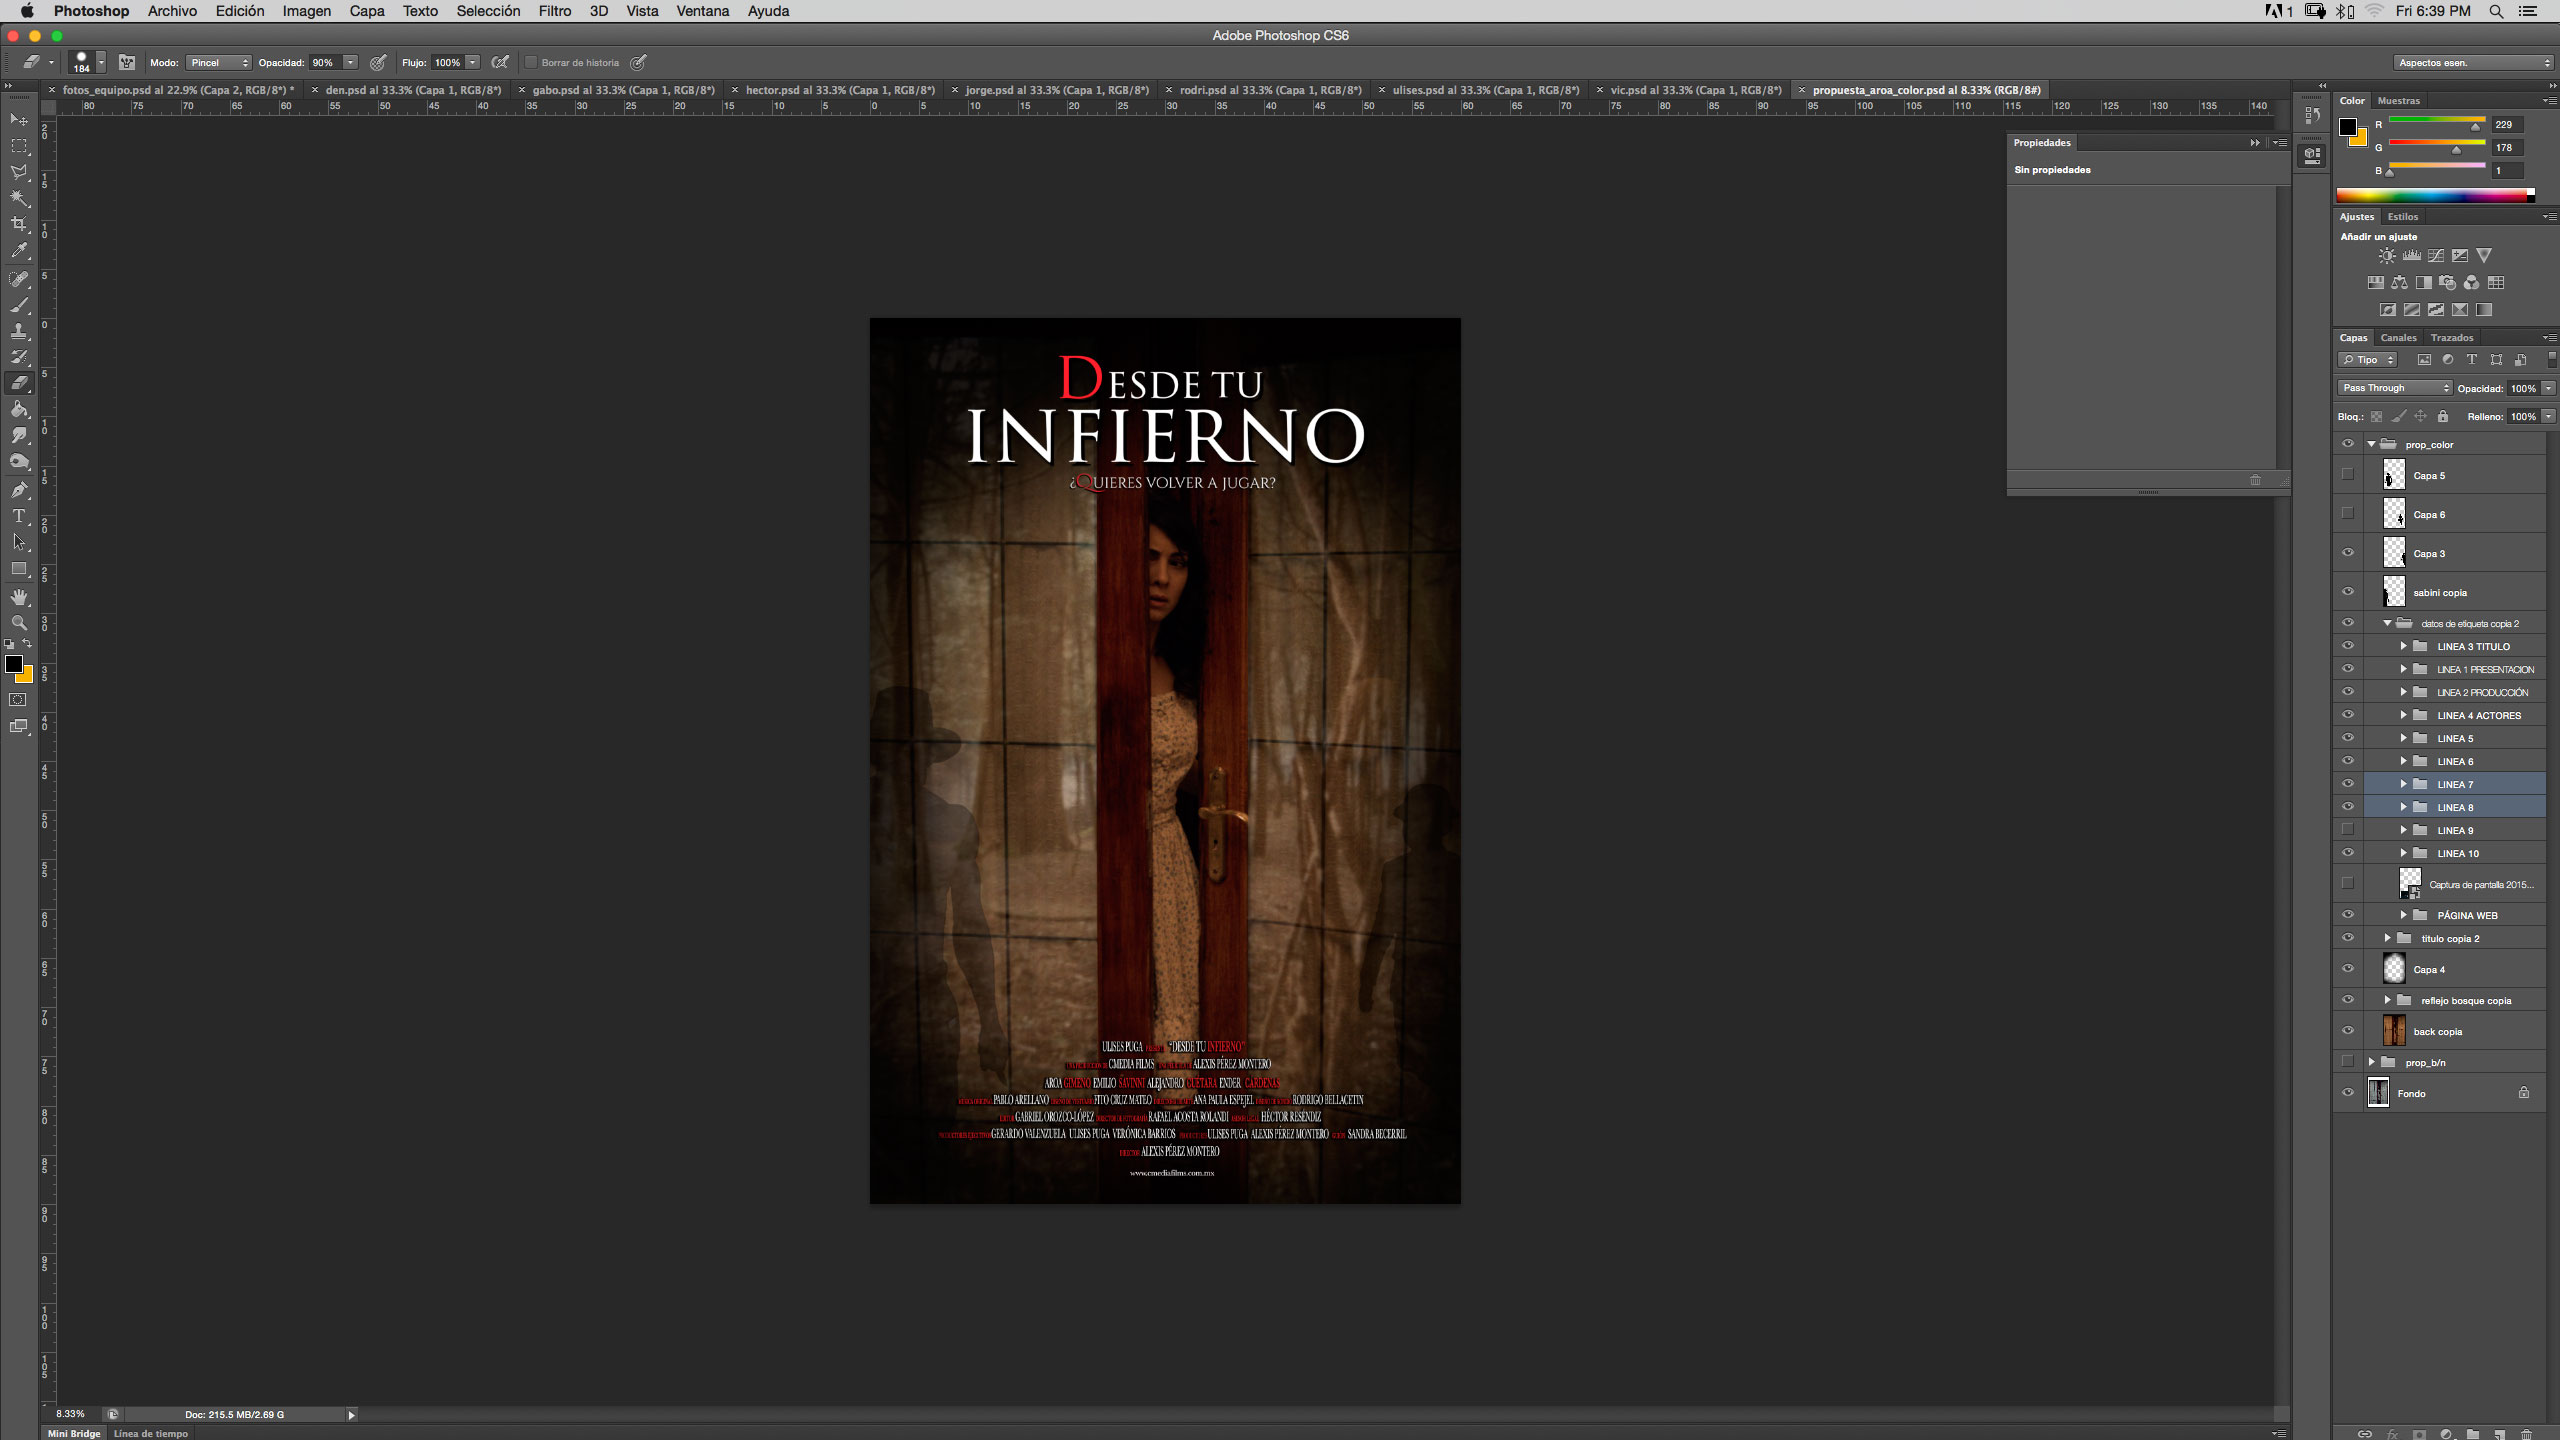Select the Move tool
Image resolution: width=2560 pixels, height=1440 pixels.
pos(19,119)
